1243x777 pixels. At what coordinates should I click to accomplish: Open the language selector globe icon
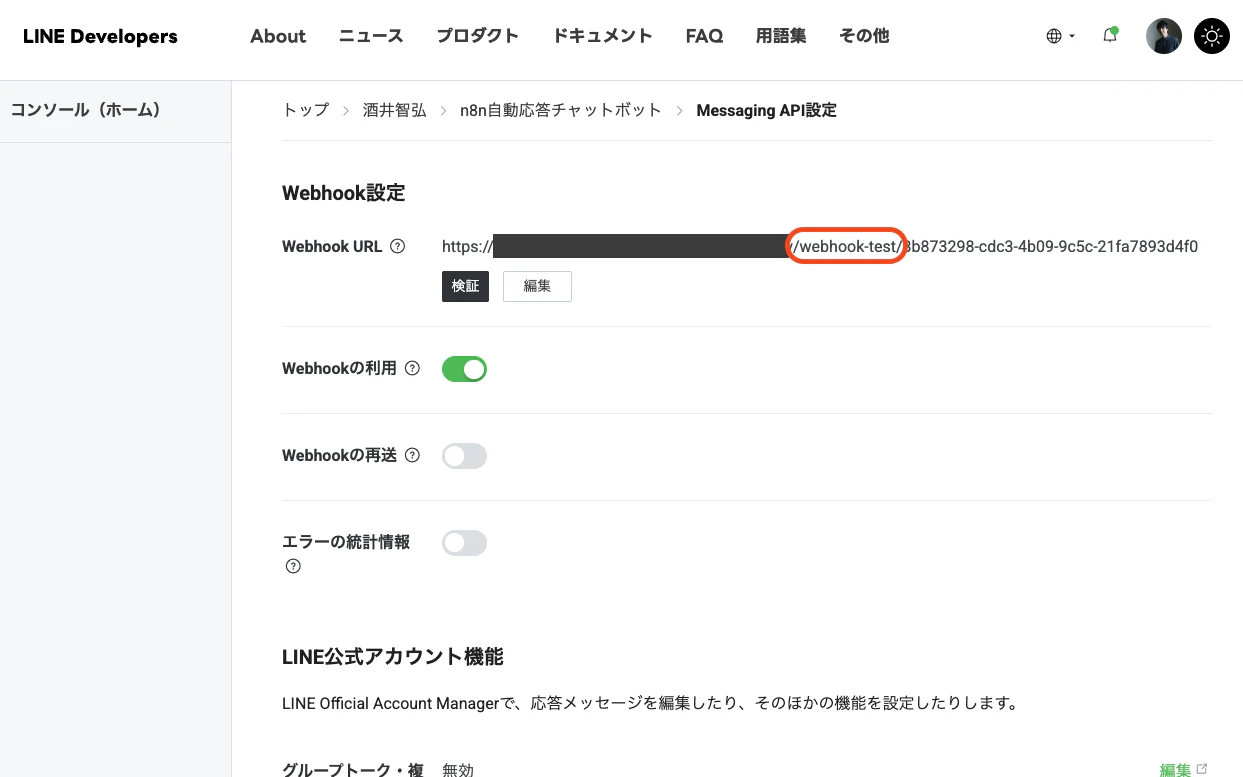pos(1054,35)
